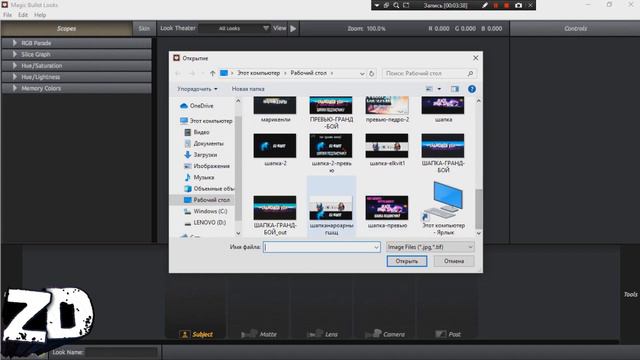640x360 pixels.
Task: Click the file name input field
Action: (x=318, y=247)
